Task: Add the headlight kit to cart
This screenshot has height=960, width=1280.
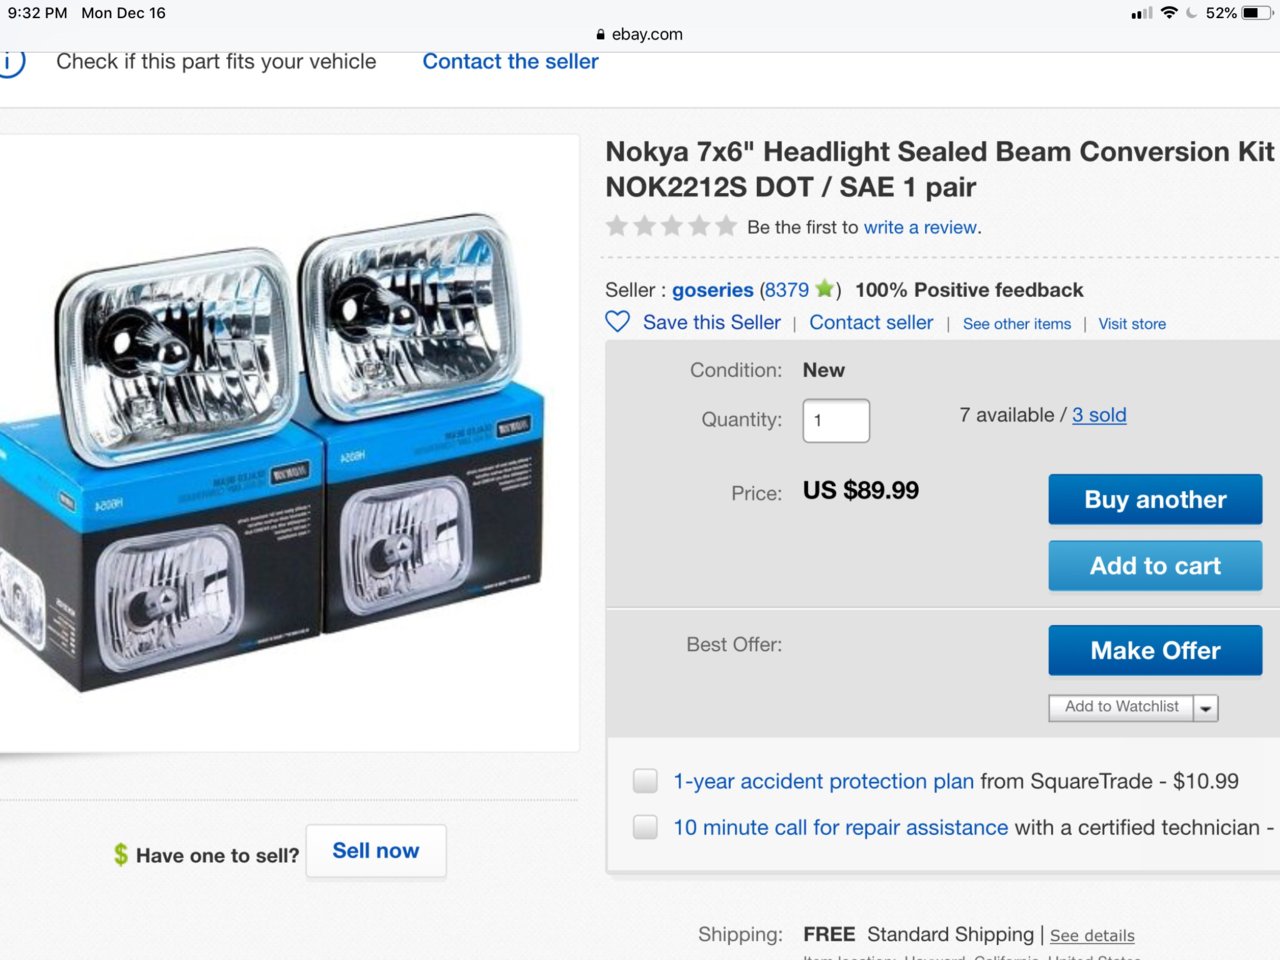Action: [x=1155, y=566]
